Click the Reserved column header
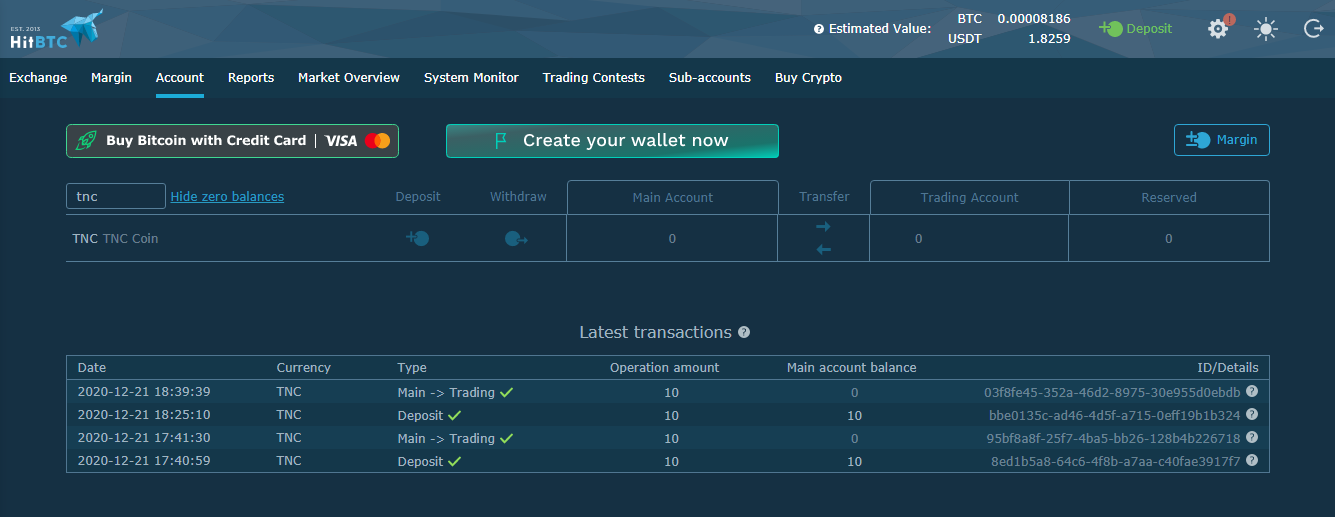 coord(1169,198)
